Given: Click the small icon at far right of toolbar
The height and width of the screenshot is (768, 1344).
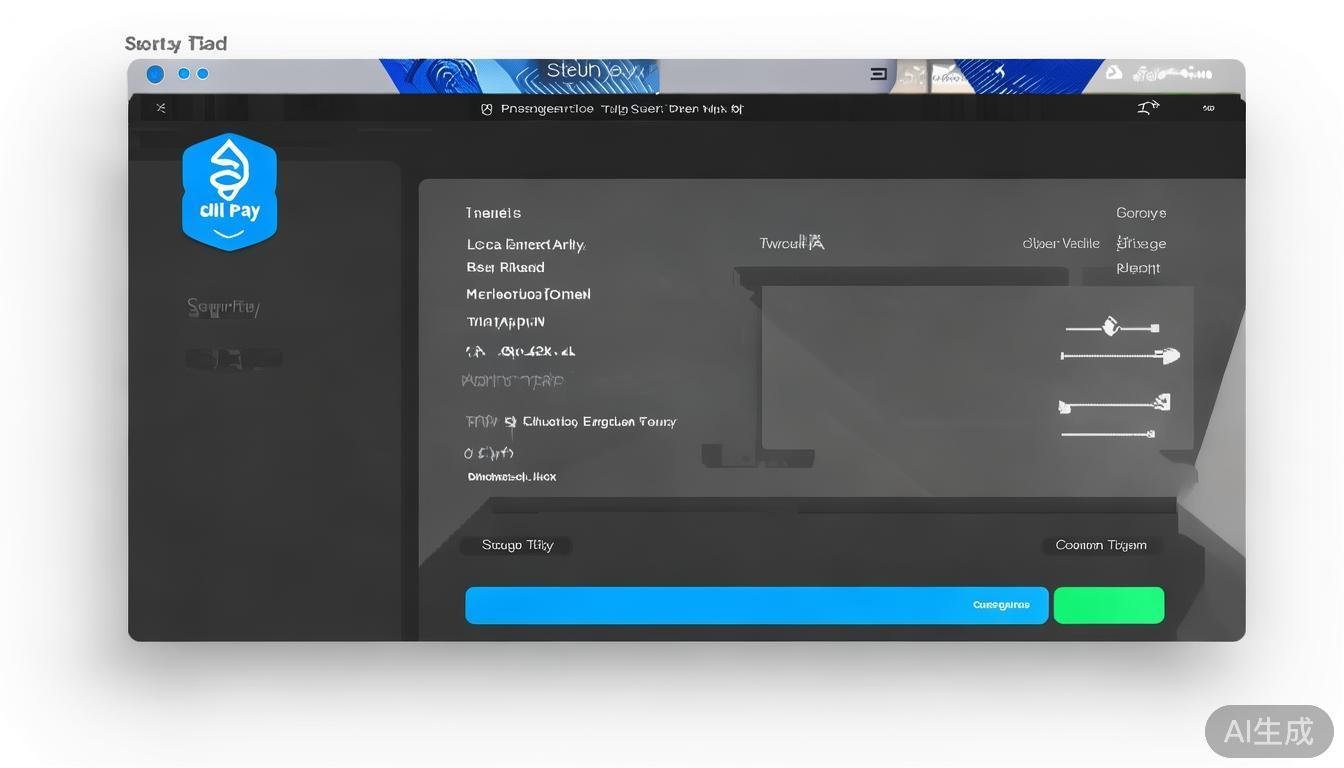Looking at the screenshot, I should 1208,108.
